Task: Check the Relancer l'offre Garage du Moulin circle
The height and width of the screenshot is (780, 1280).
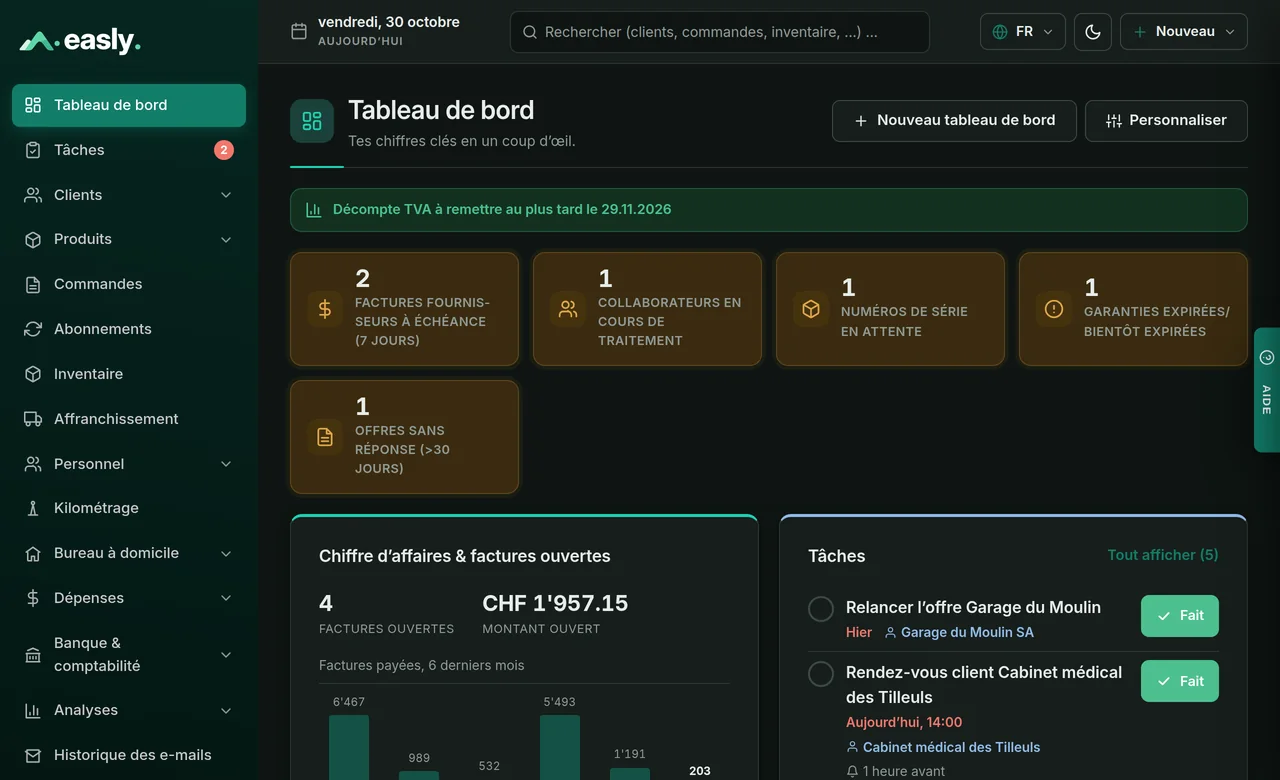Action: click(821, 608)
